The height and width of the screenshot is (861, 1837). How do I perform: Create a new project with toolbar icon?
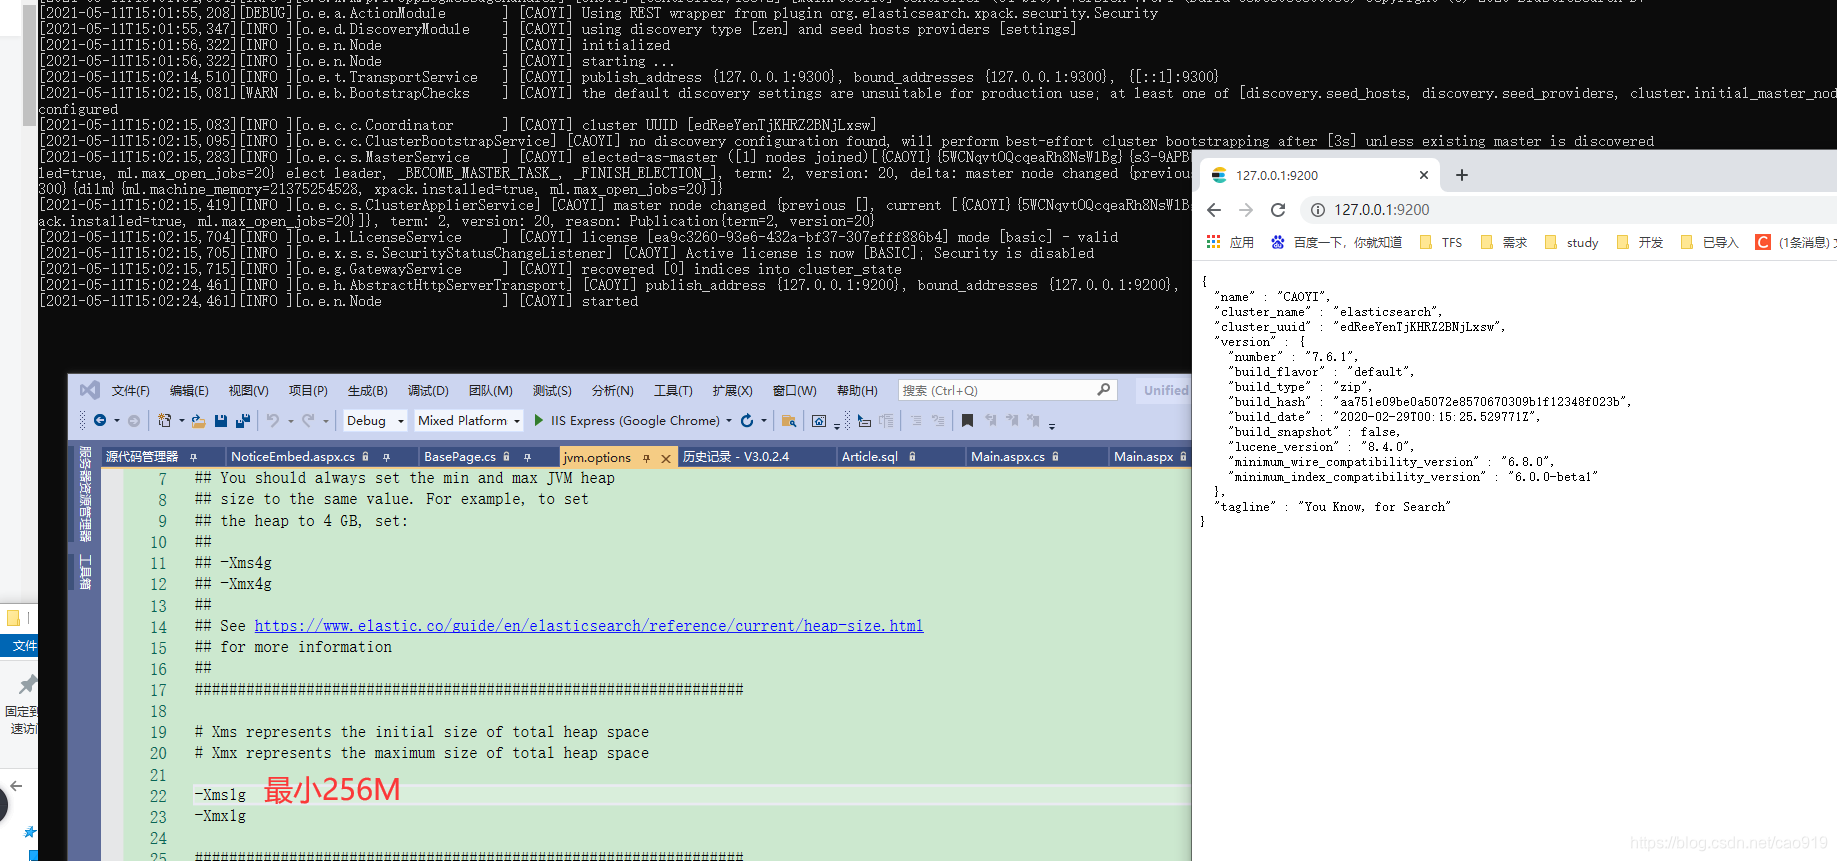[x=165, y=421]
